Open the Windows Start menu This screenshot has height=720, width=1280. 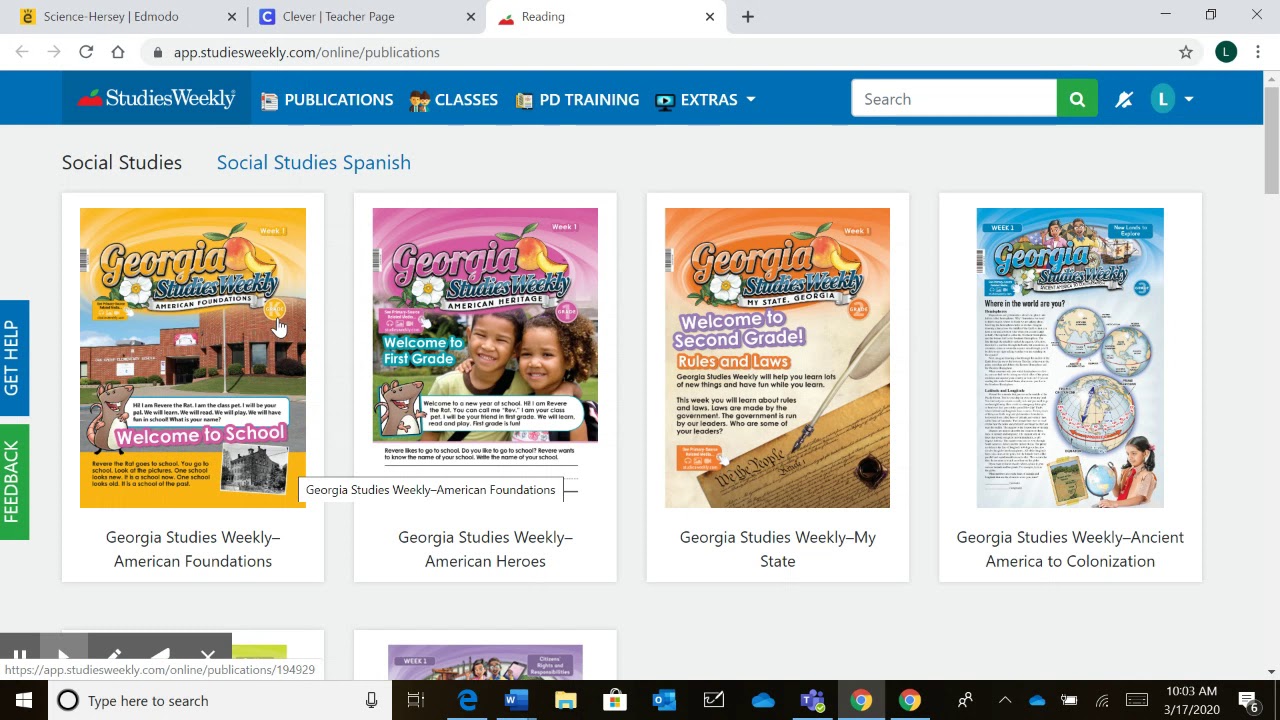coord(24,700)
